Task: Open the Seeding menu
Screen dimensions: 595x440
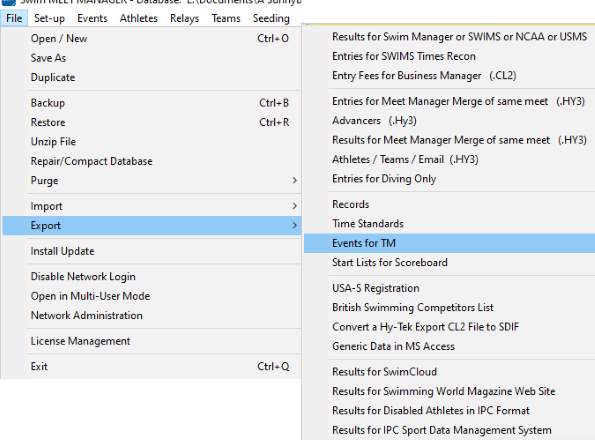Action: pyautogui.click(x=271, y=18)
